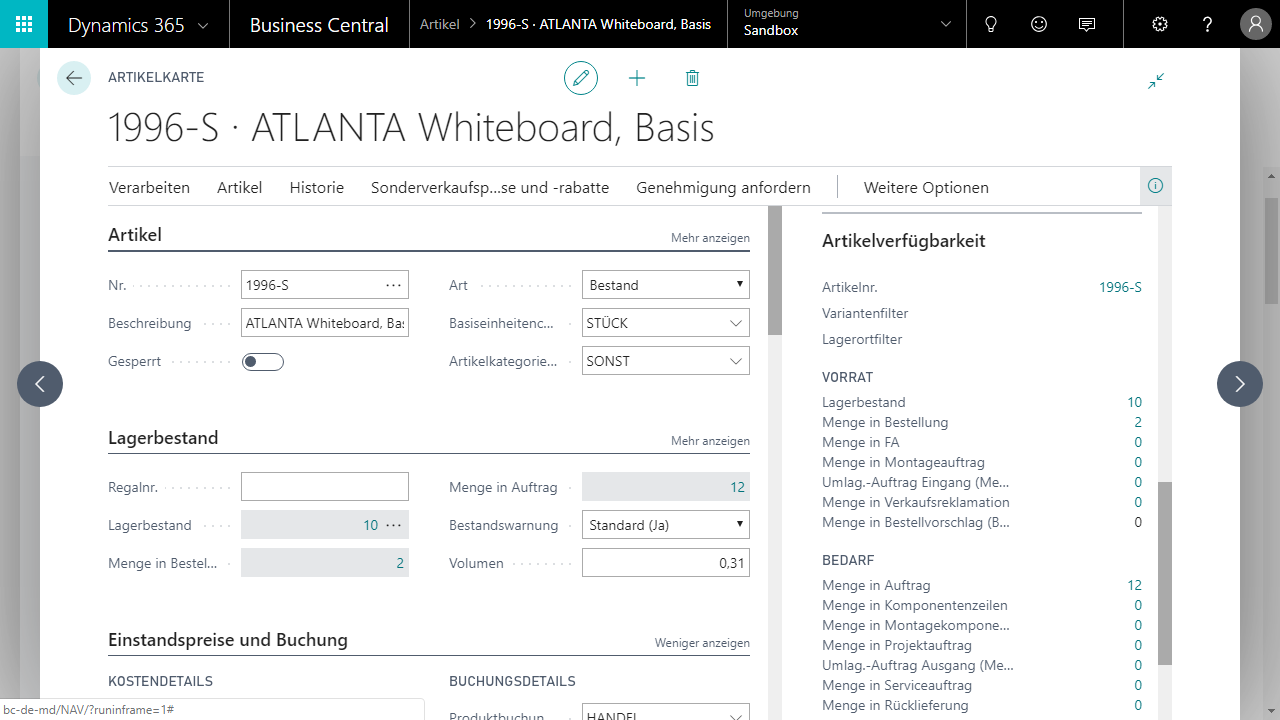1280x720 pixels.
Task: Open the help question mark icon
Action: point(1208,24)
